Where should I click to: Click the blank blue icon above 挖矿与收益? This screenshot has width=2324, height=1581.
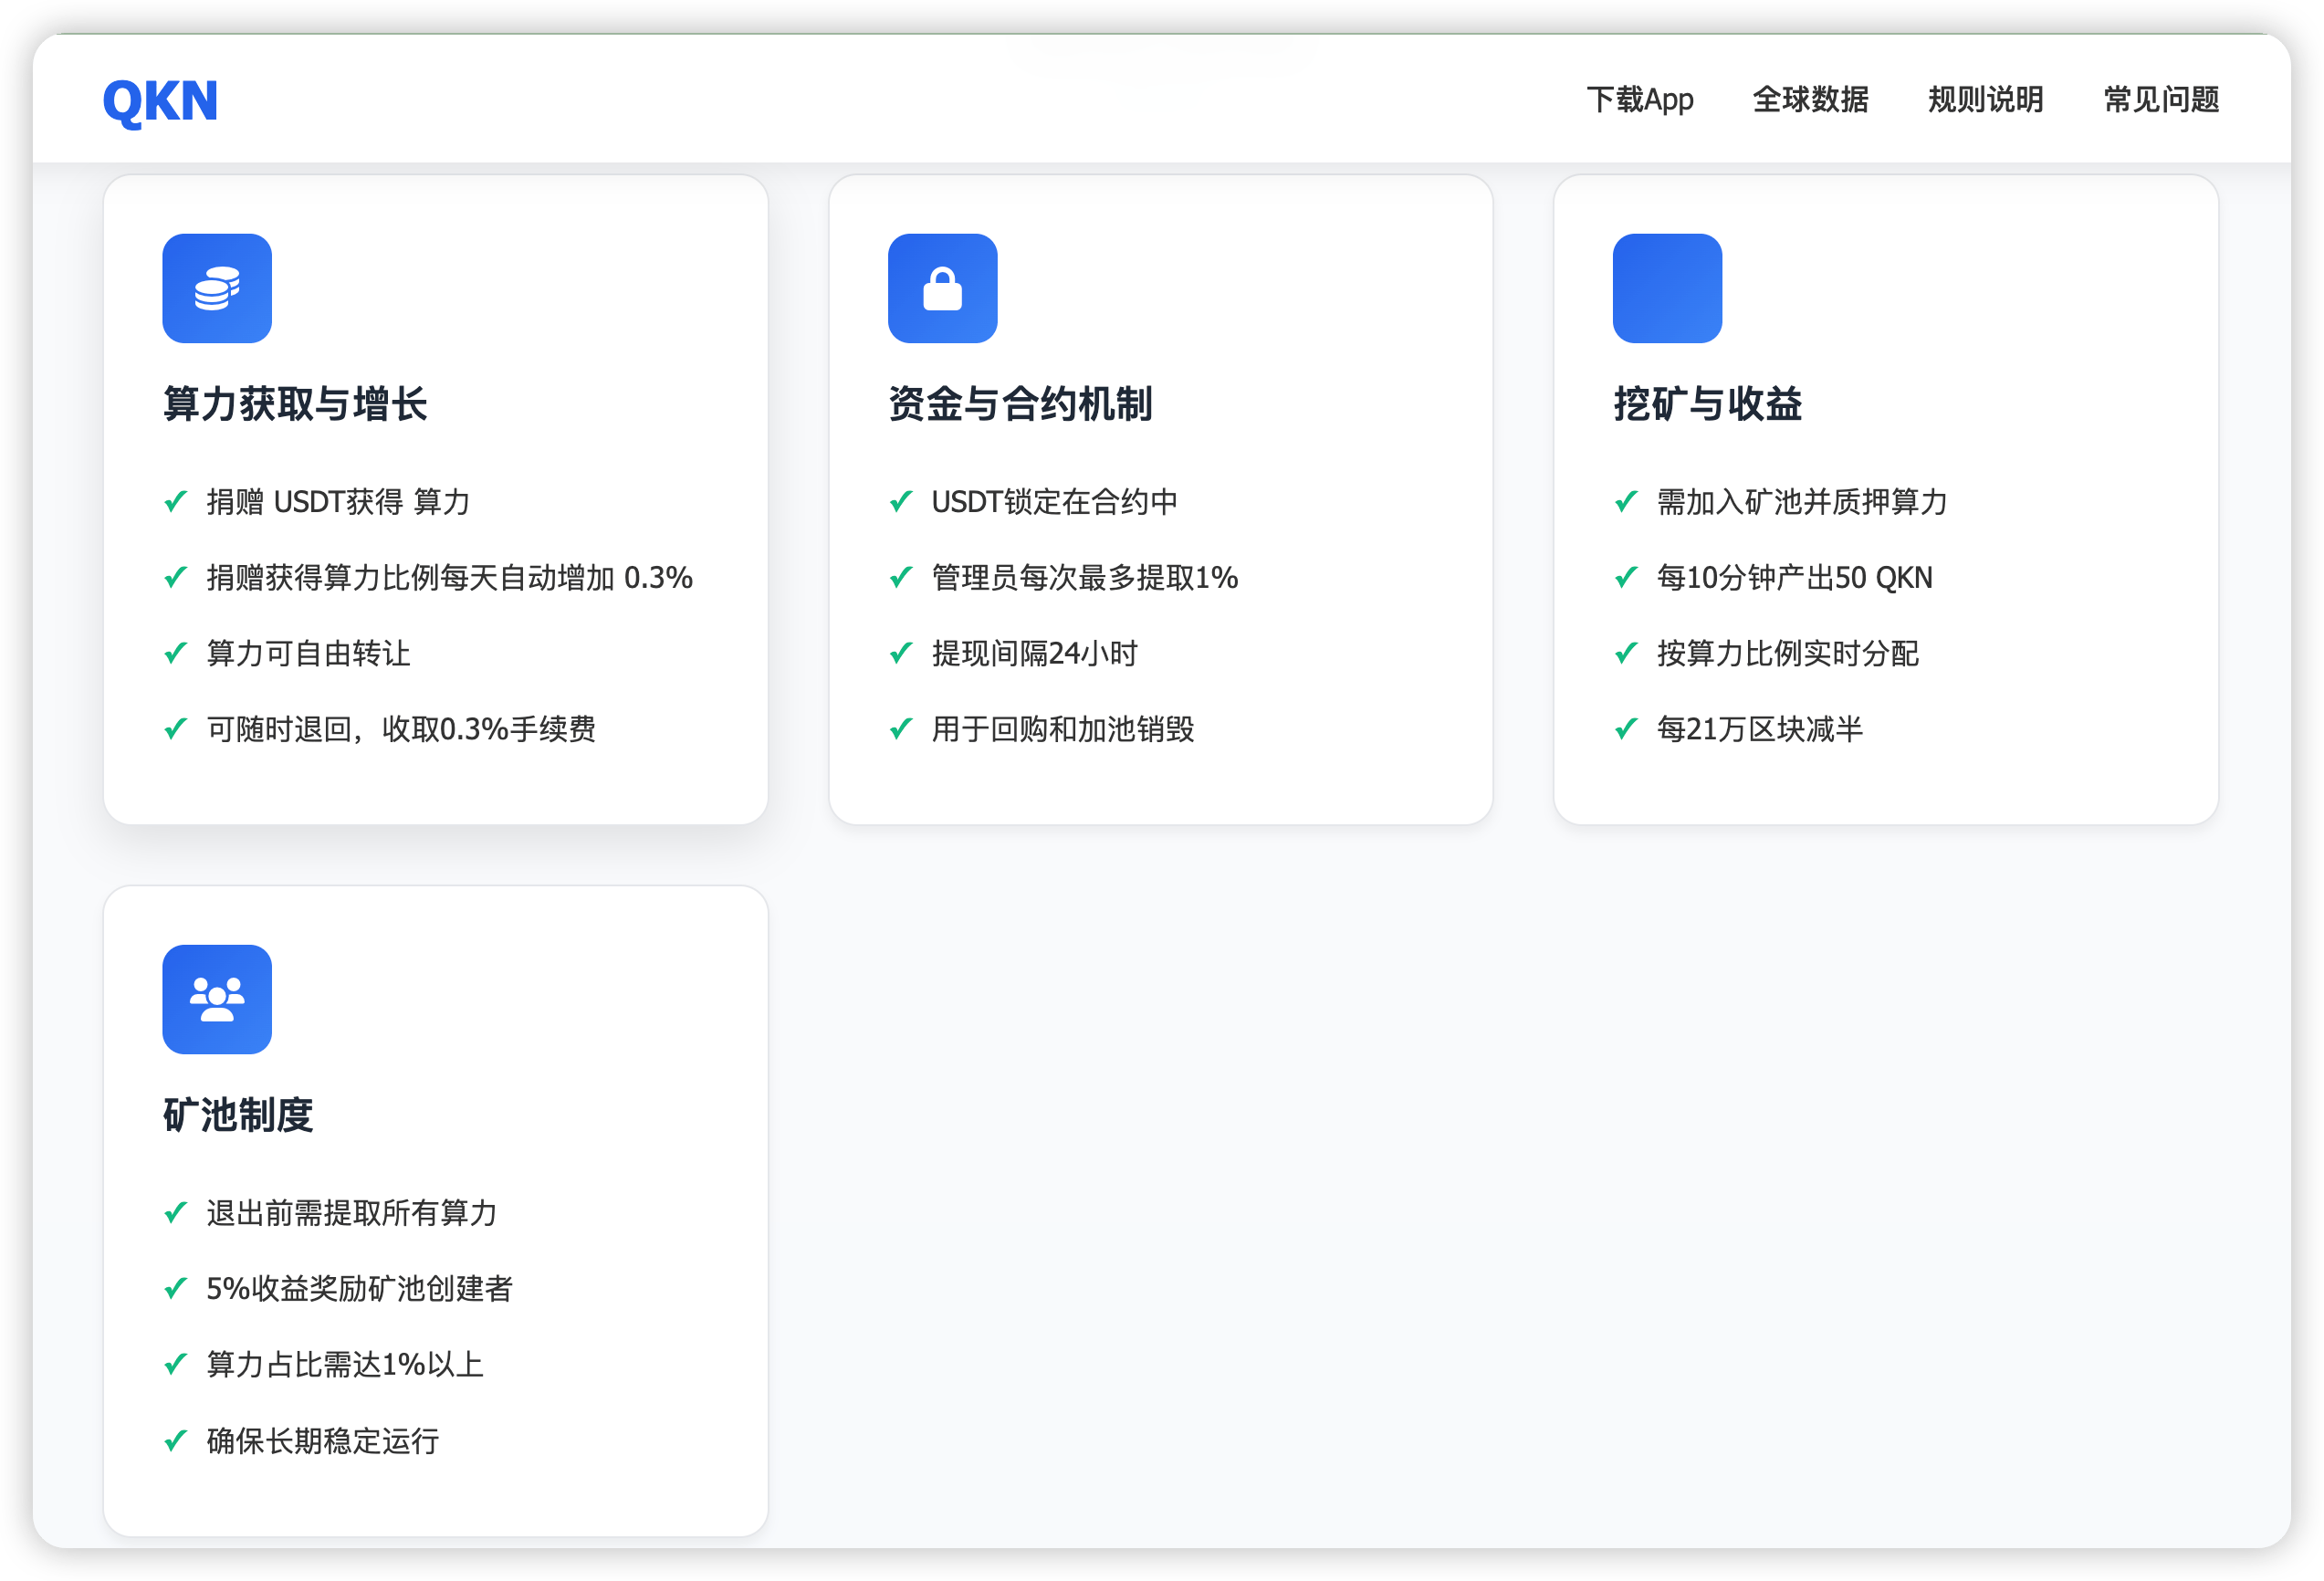(x=1667, y=289)
